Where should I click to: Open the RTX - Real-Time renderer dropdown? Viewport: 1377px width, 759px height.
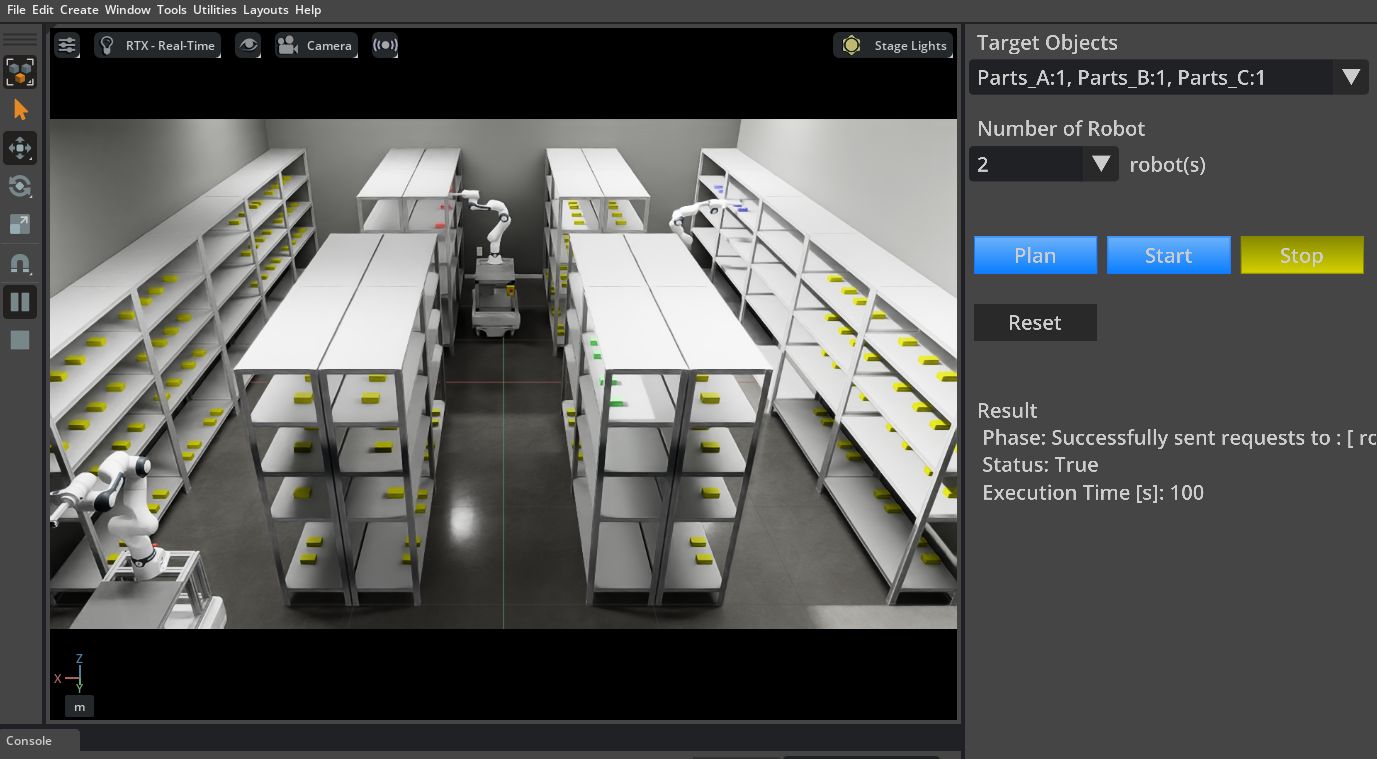pos(157,45)
